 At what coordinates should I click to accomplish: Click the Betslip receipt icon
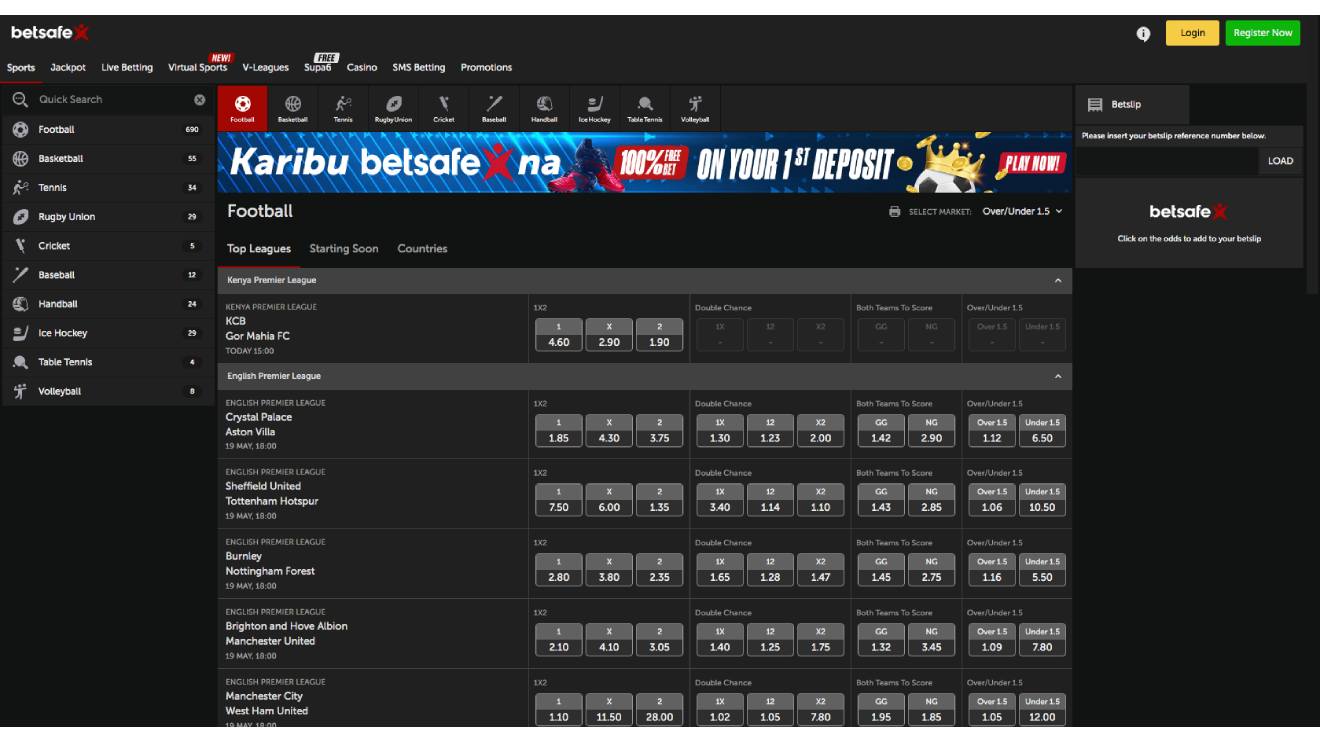[1095, 105]
